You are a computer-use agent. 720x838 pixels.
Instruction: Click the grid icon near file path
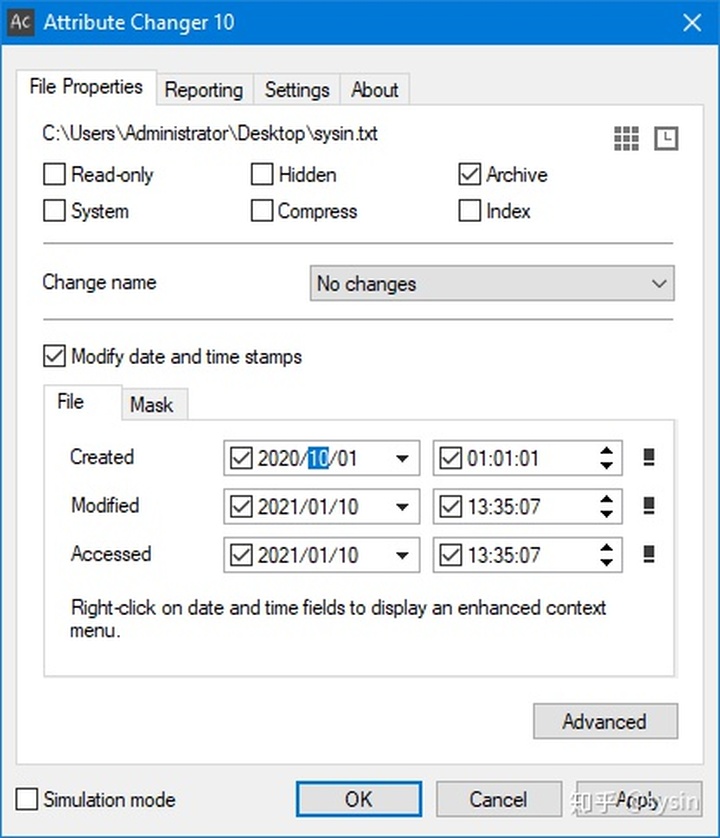click(626, 139)
